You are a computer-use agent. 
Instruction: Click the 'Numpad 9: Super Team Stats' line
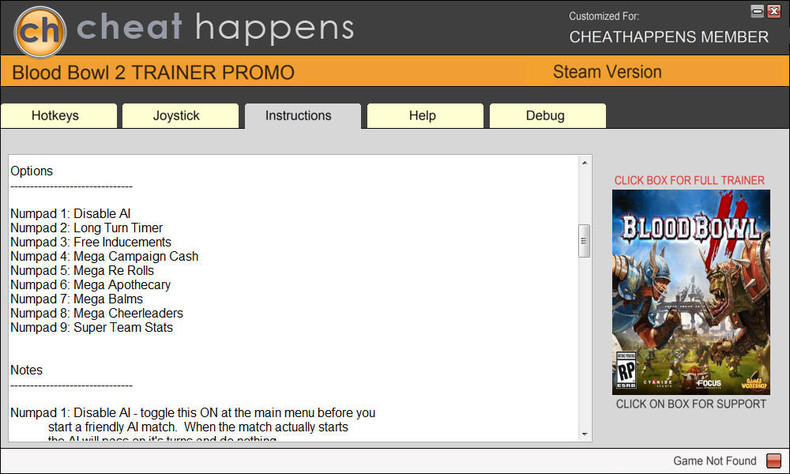[92, 327]
